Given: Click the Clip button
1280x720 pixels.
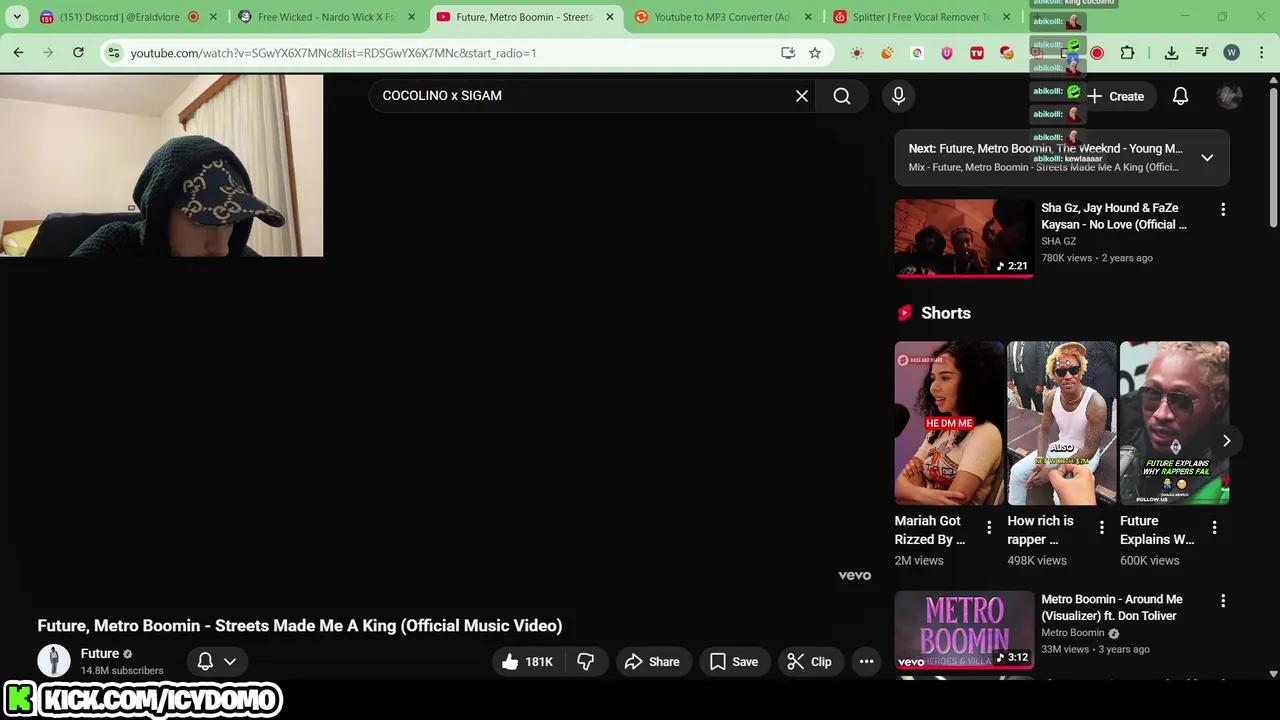Looking at the screenshot, I should 809,662.
